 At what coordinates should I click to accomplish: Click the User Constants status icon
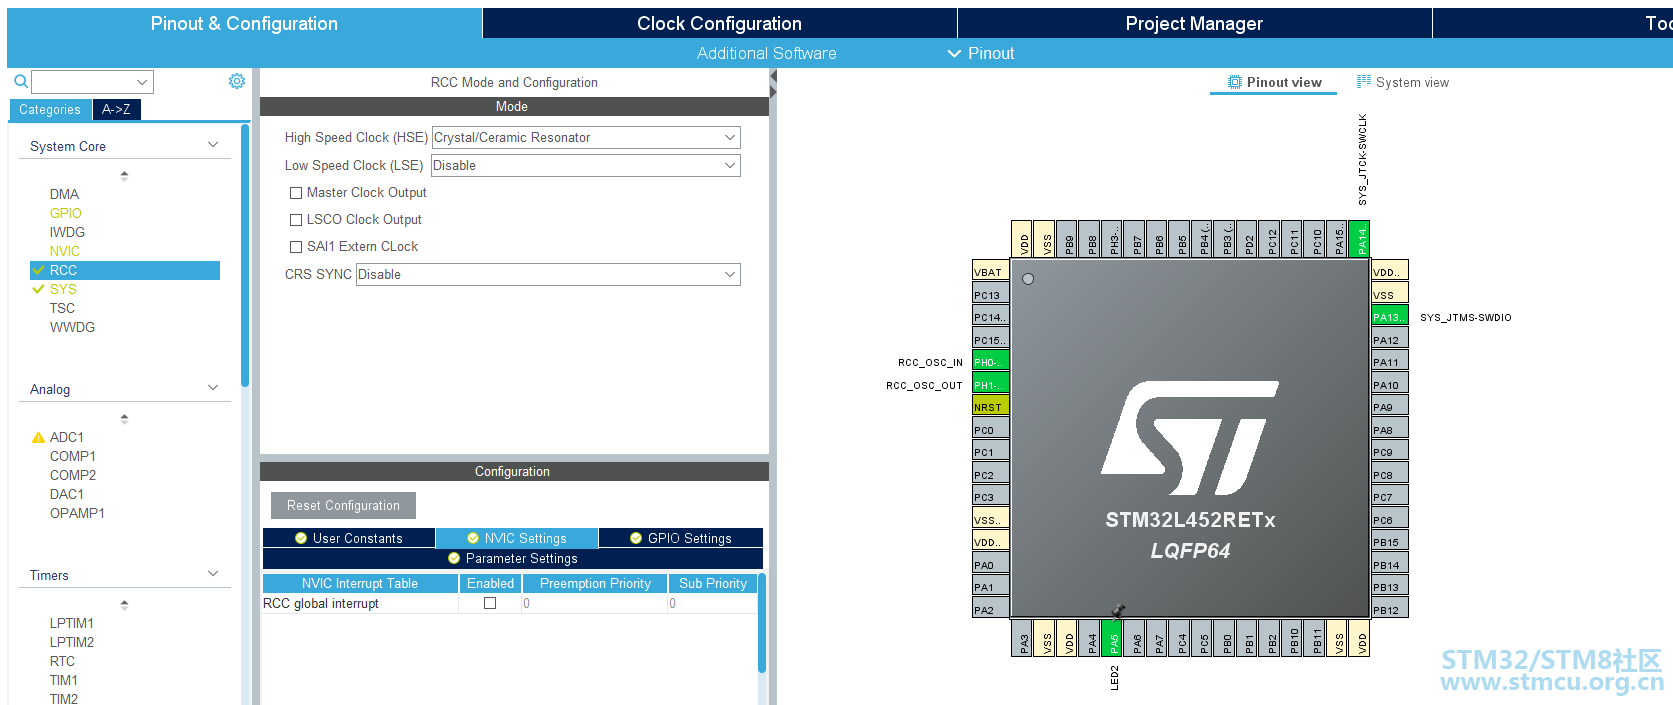[x=301, y=538]
